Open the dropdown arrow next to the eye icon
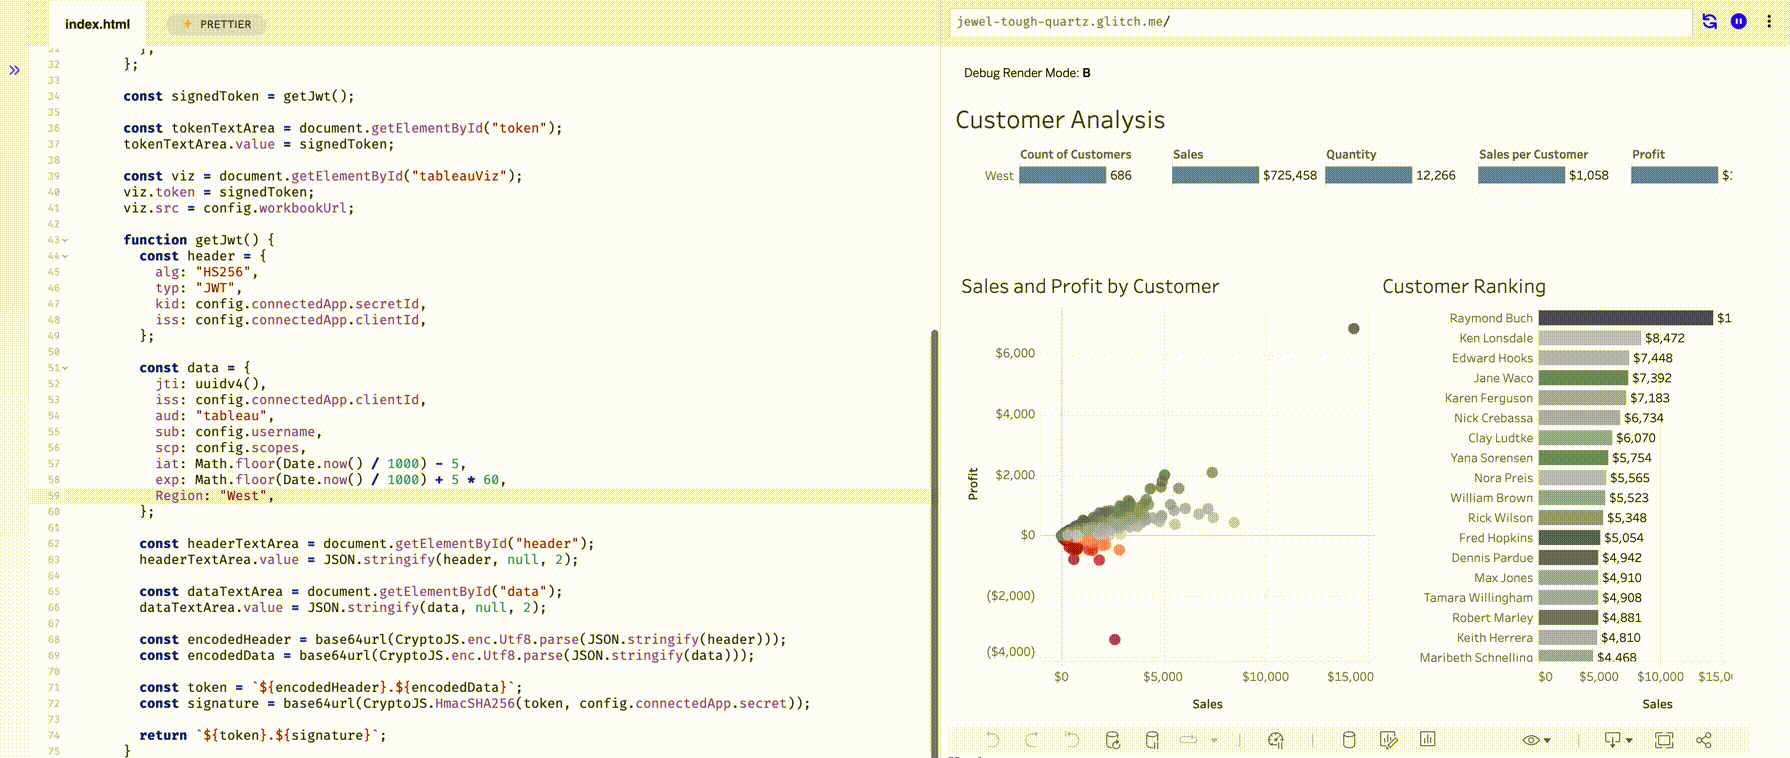Image resolution: width=1790 pixels, height=758 pixels. 1548,741
